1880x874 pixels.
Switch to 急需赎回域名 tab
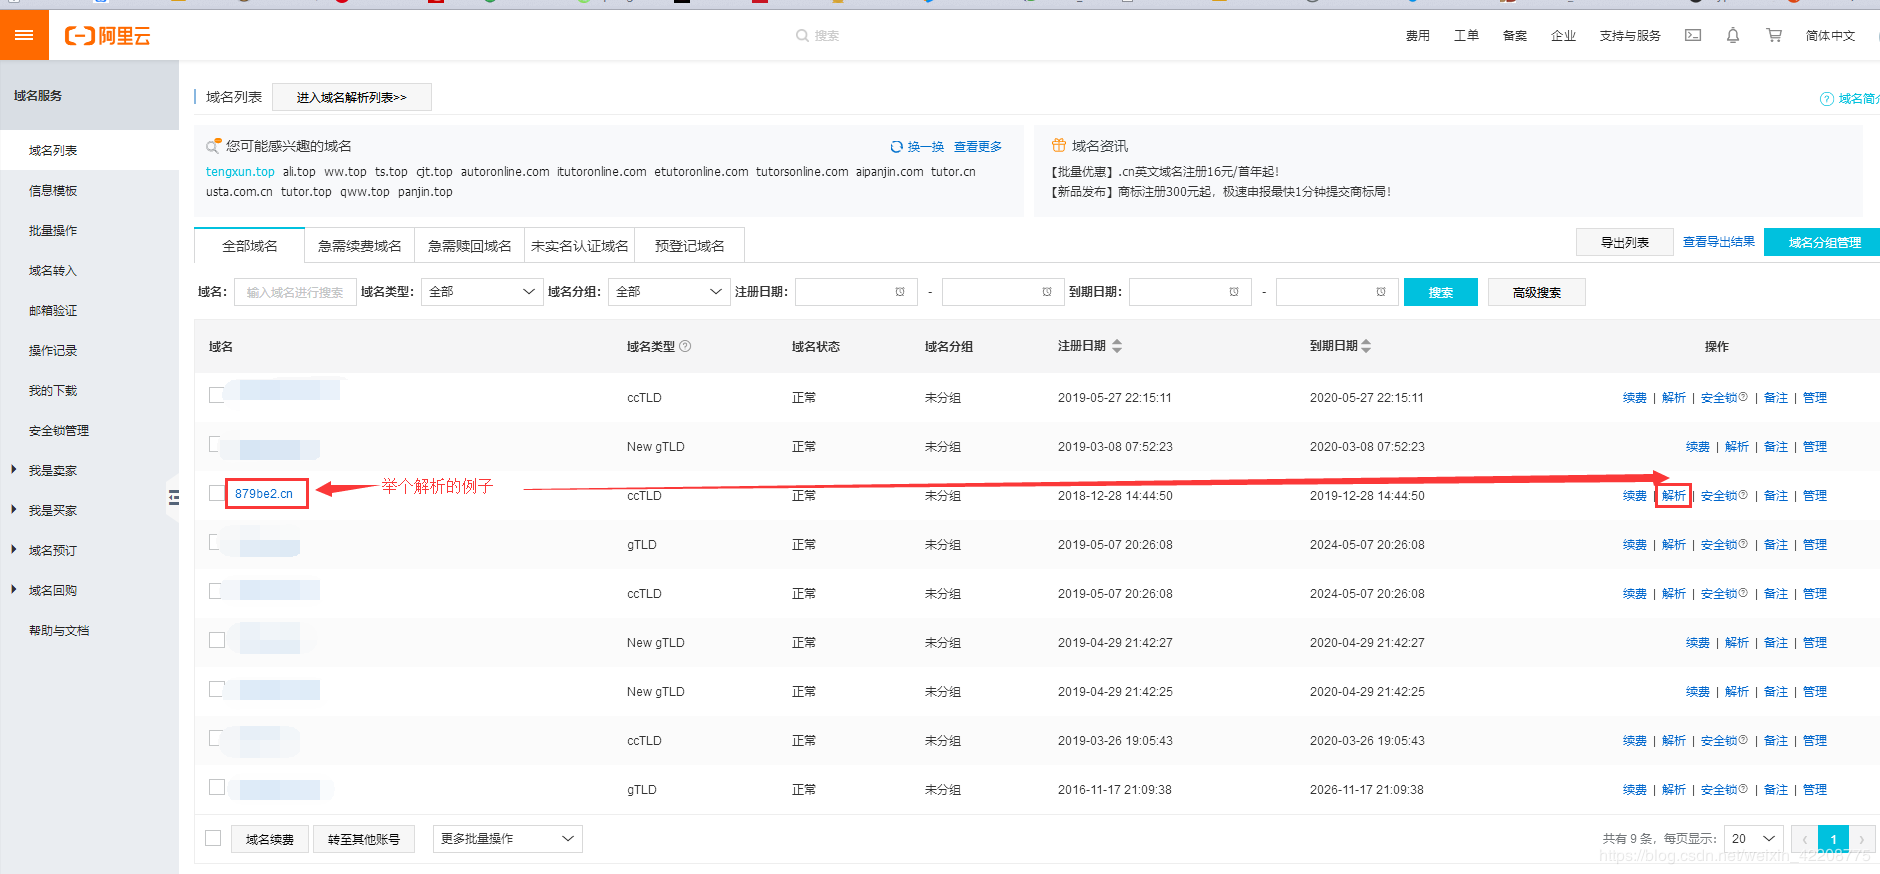coord(470,246)
